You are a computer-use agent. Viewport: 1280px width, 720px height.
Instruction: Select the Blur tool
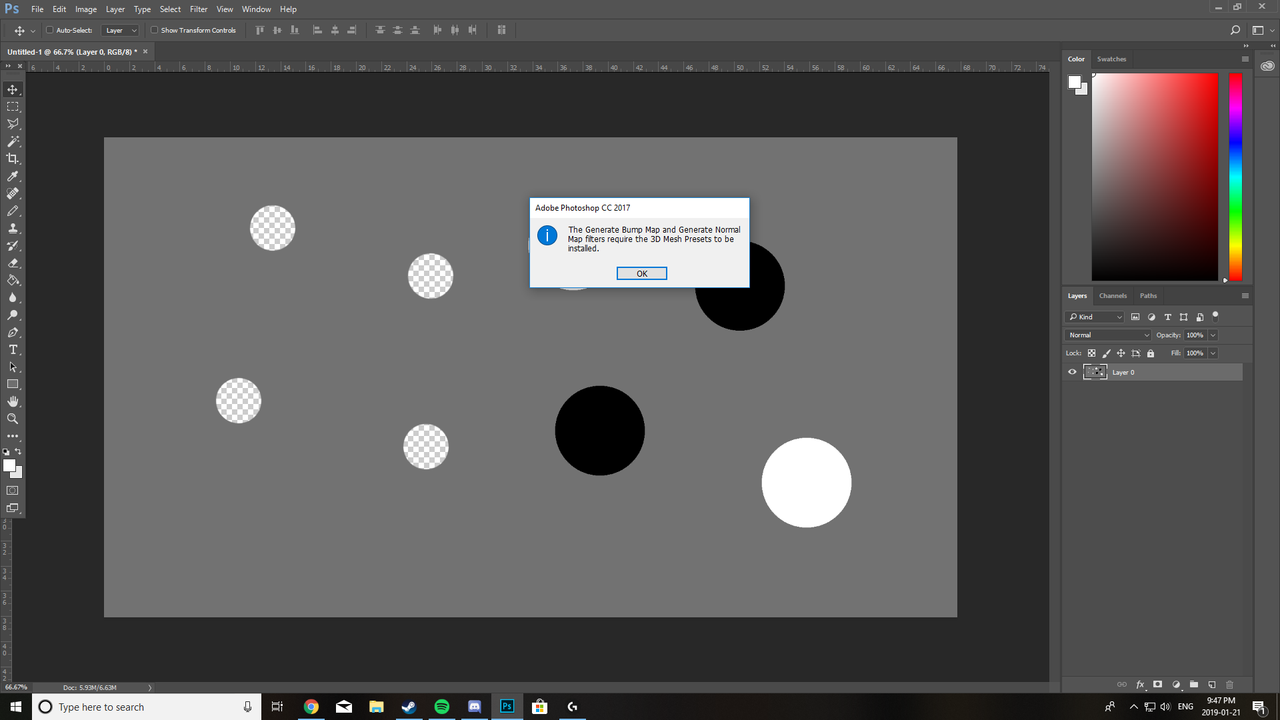[x=13, y=297]
